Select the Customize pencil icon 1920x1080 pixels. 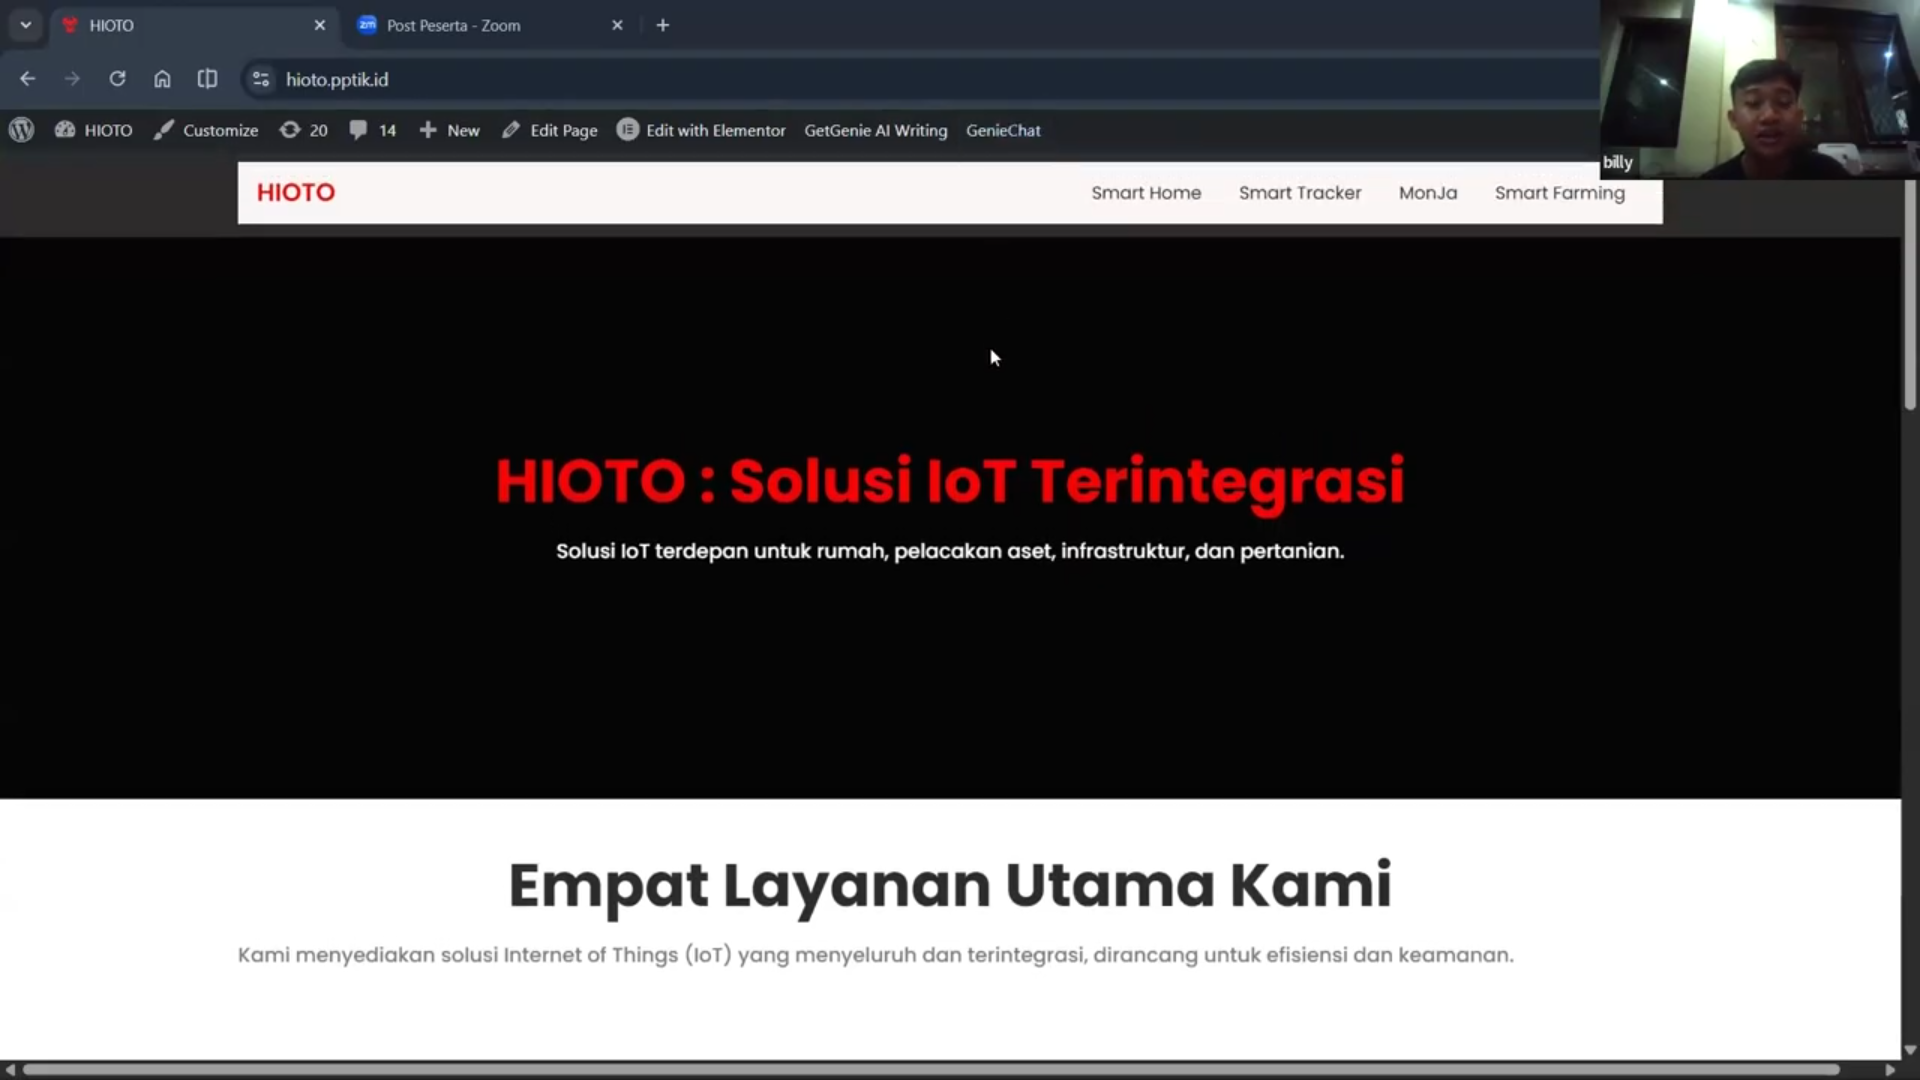click(x=165, y=130)
